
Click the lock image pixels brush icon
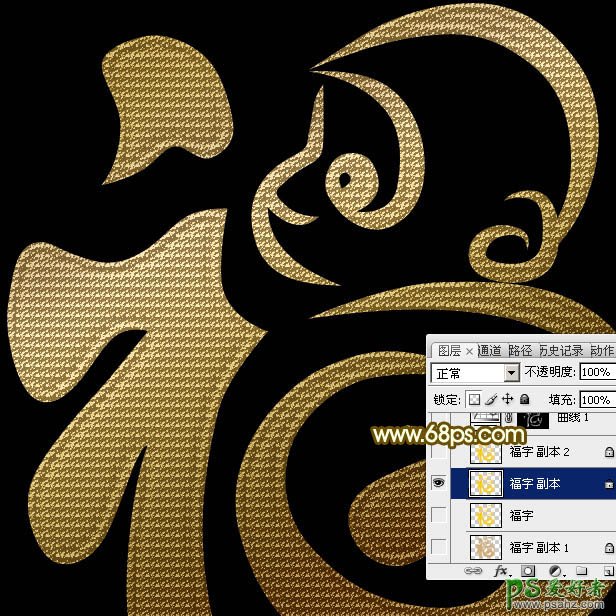(490, 400)
